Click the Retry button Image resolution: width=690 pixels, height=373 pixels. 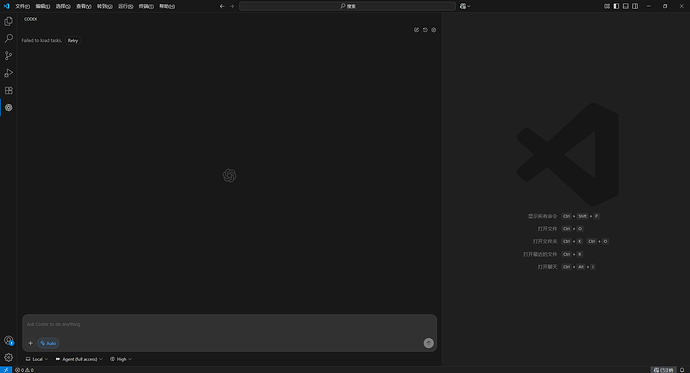pyautogui.click(x=73, y=40)
